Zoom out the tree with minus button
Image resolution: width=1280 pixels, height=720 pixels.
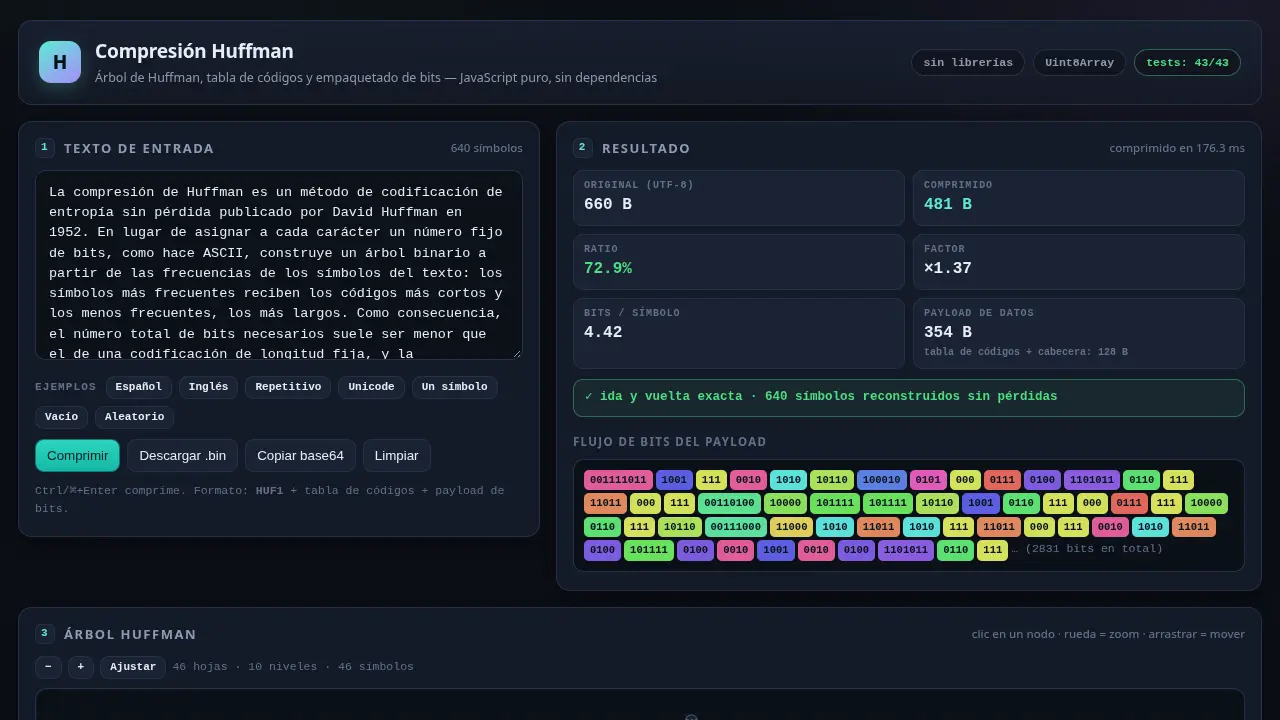point(48,667)
